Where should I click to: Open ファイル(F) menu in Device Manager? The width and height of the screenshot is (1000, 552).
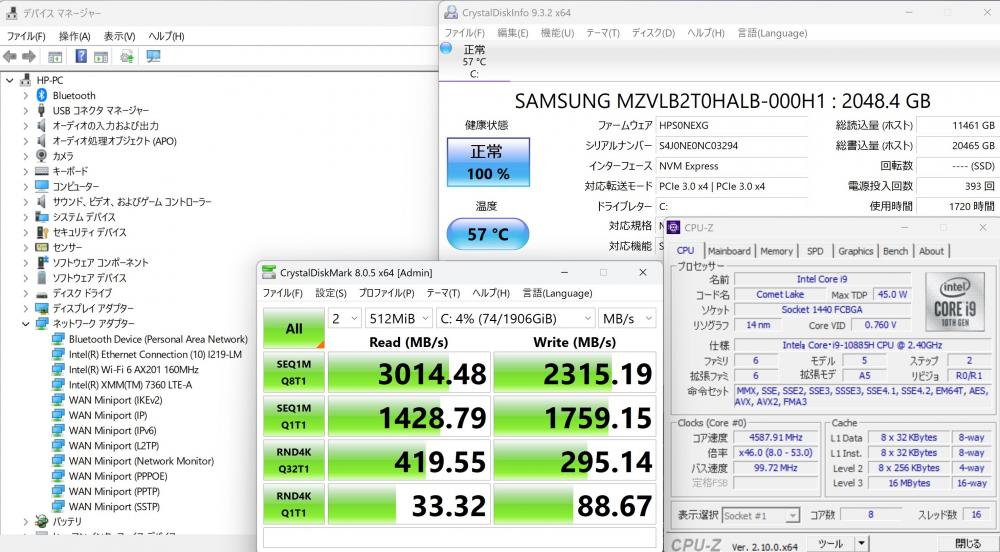click(26, 36)
